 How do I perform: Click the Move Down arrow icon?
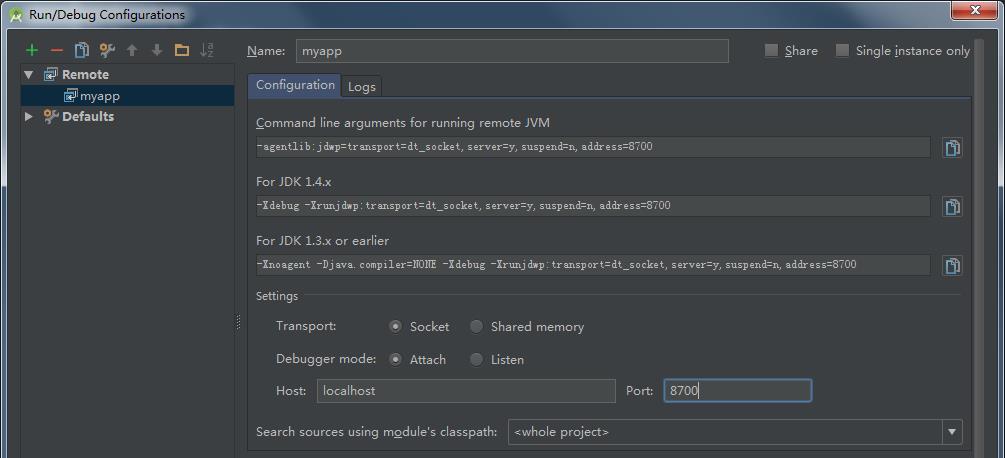tap(157, 51)
